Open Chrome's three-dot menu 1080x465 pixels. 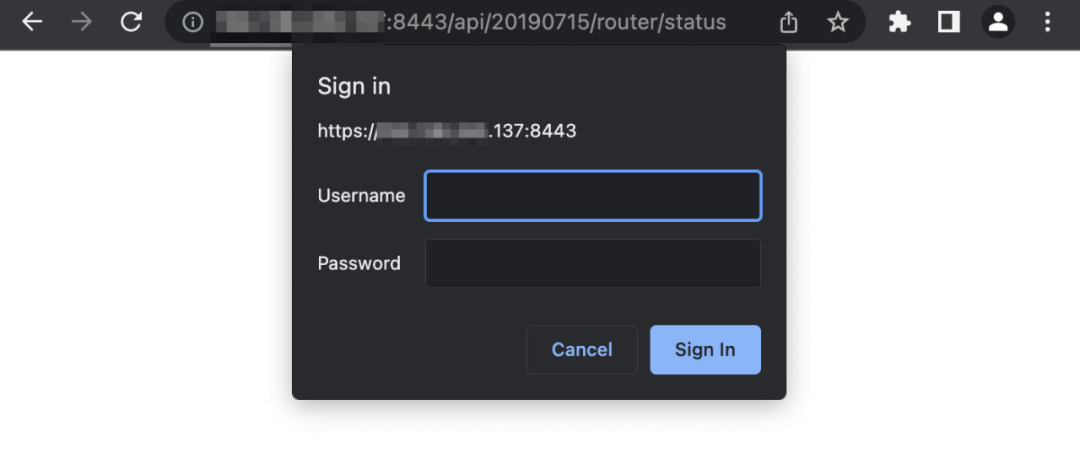tap(1047, 22)
